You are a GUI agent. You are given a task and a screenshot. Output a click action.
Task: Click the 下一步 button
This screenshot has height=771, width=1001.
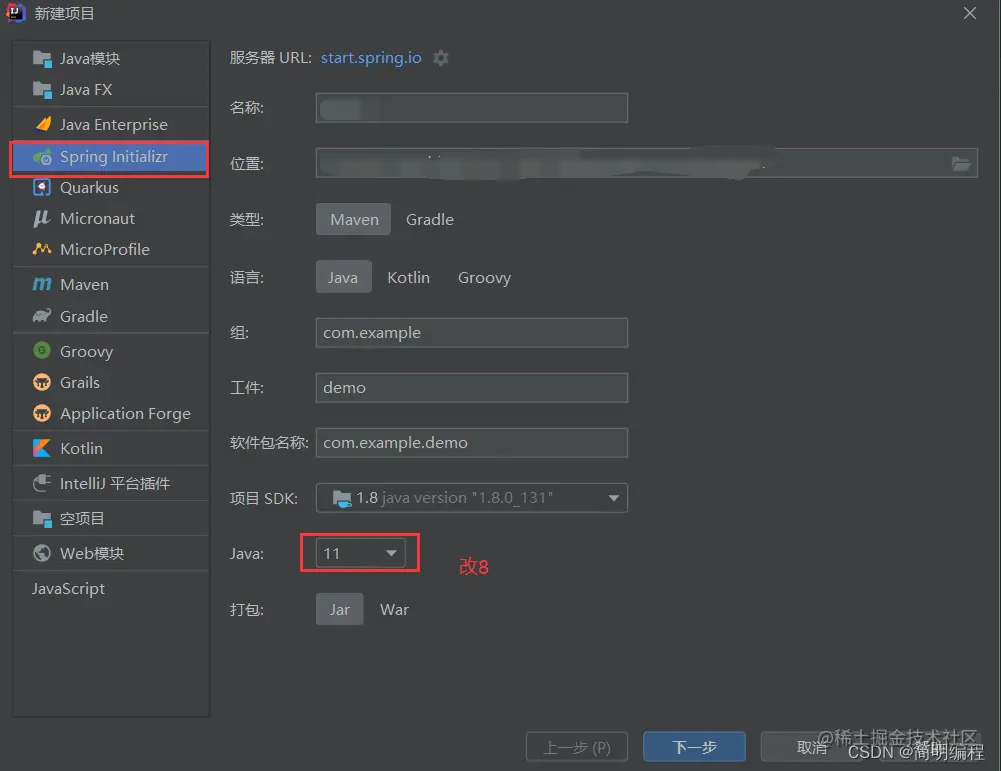point(693,746)
